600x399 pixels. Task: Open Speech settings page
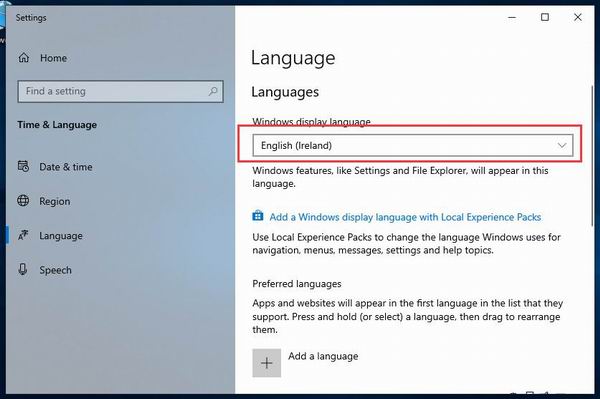pos(55,270)
